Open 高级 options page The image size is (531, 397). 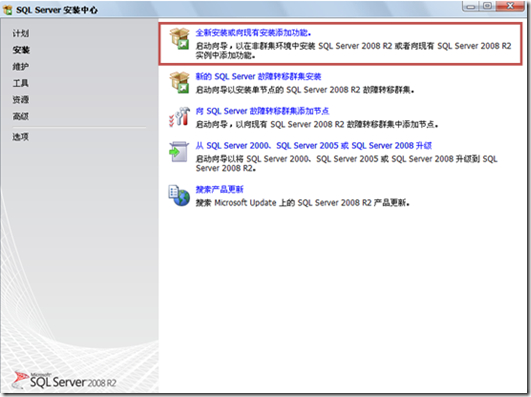click(21, 116)
